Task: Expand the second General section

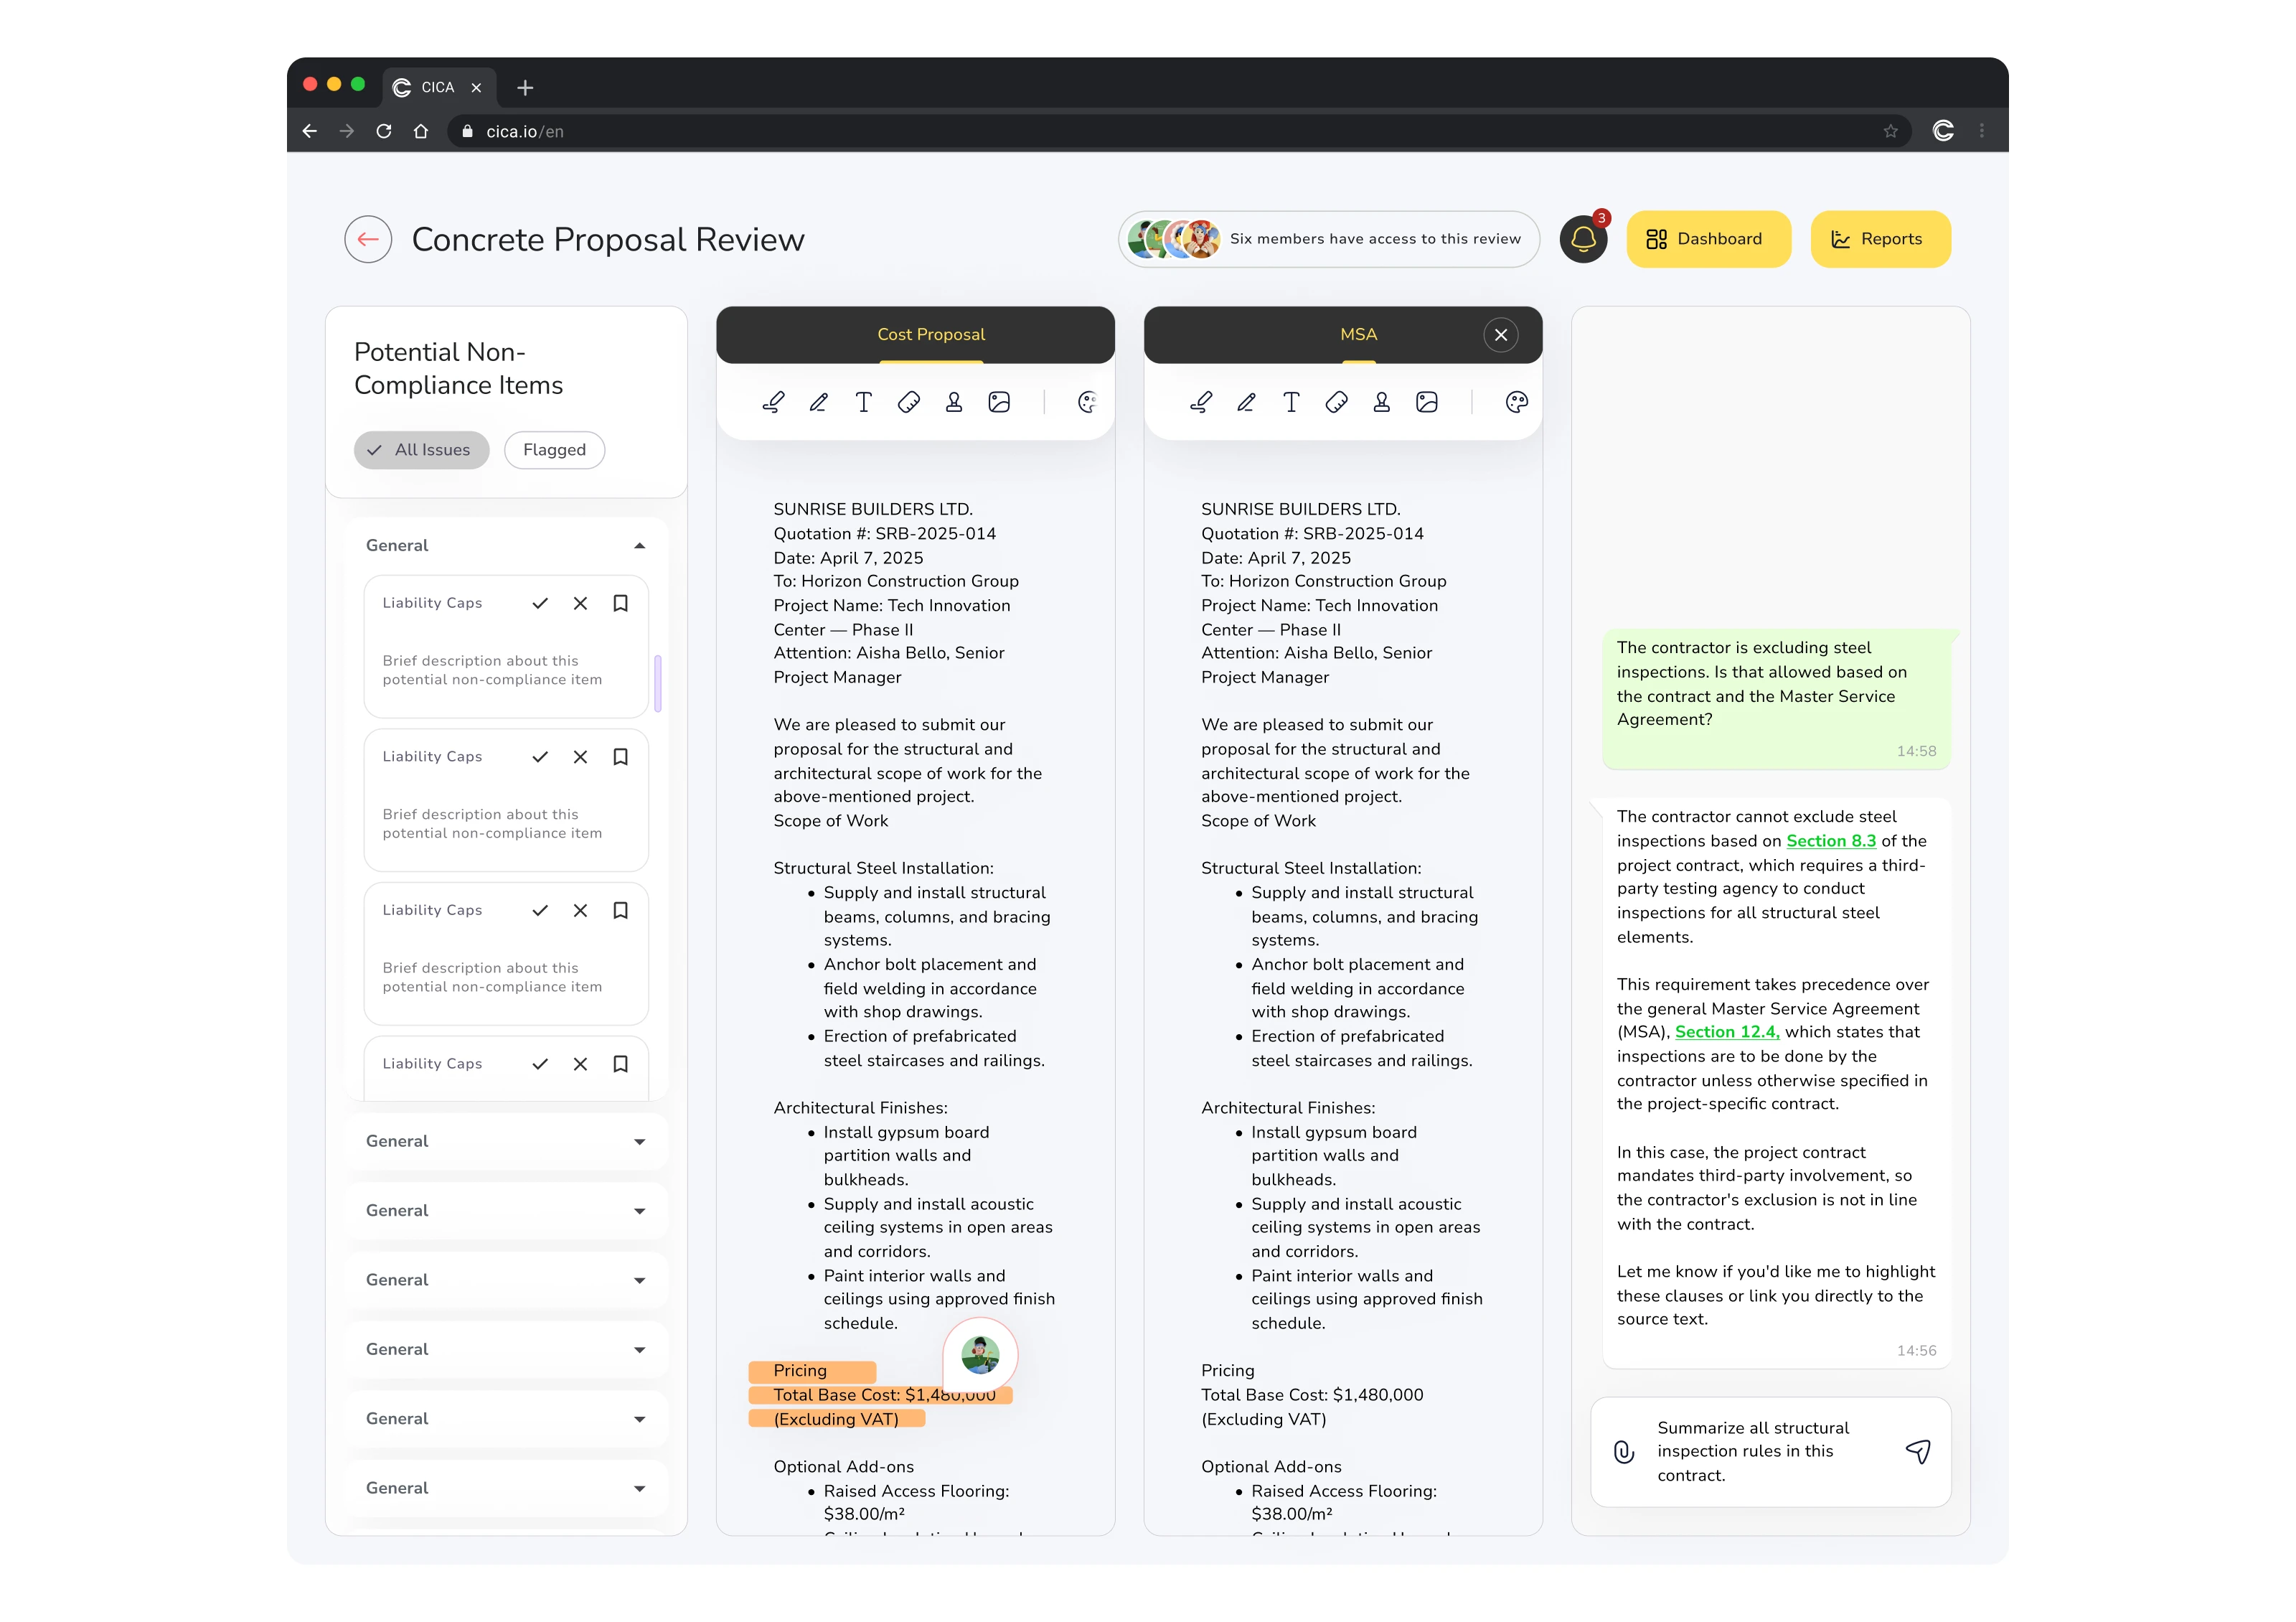Action: (639, 1142)
